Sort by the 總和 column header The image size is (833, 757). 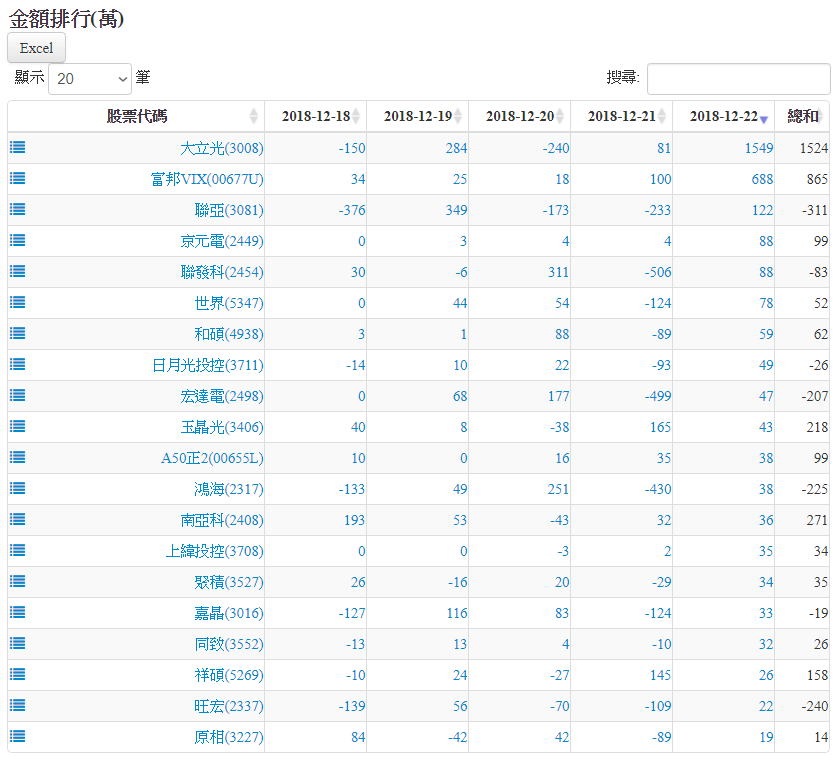(802, 117)
